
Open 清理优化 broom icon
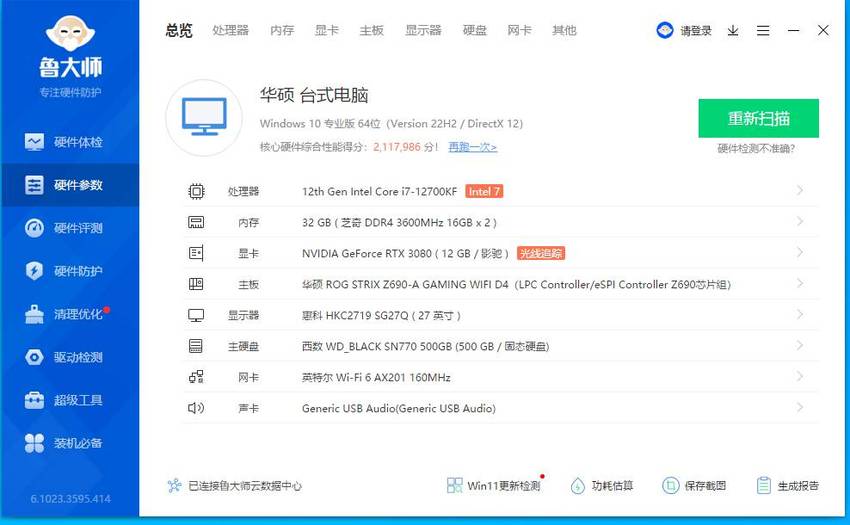click(x=34, y=314)
